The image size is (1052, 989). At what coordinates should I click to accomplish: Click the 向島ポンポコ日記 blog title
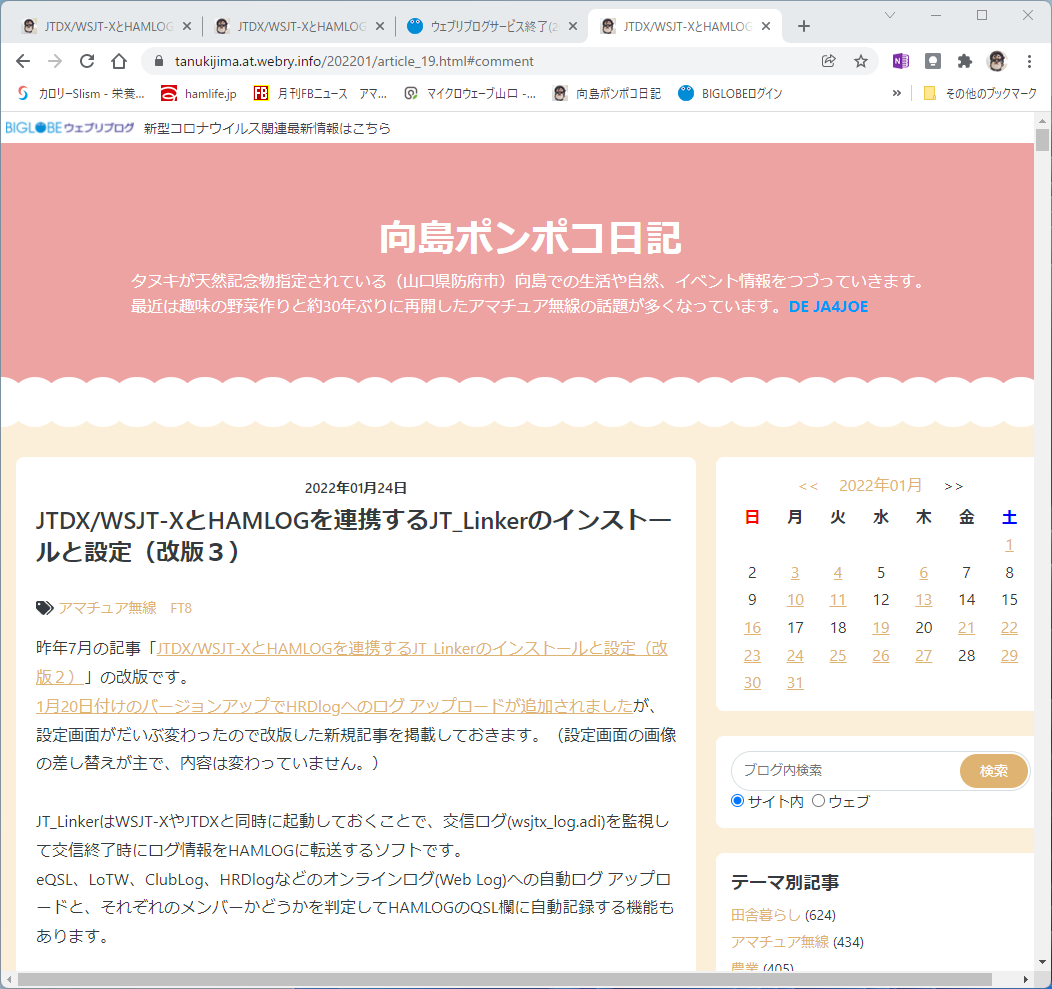530,238
